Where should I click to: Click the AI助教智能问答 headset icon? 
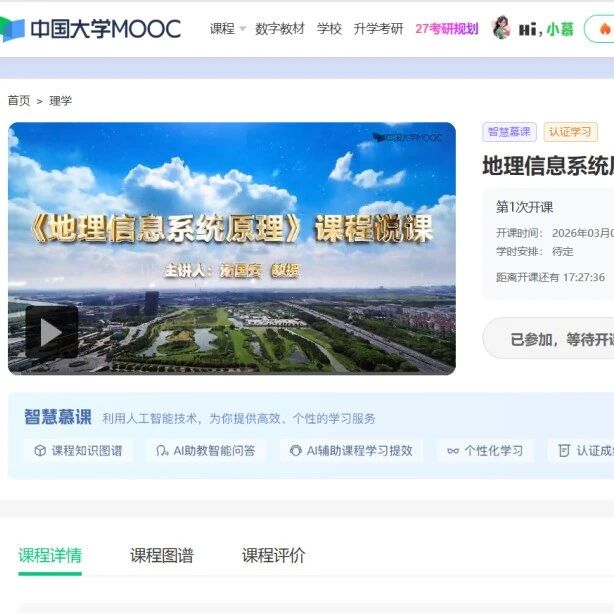162,451
